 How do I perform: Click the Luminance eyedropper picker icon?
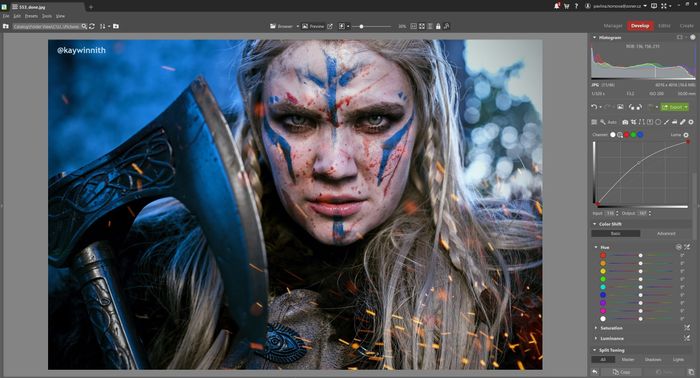(687, 338)
